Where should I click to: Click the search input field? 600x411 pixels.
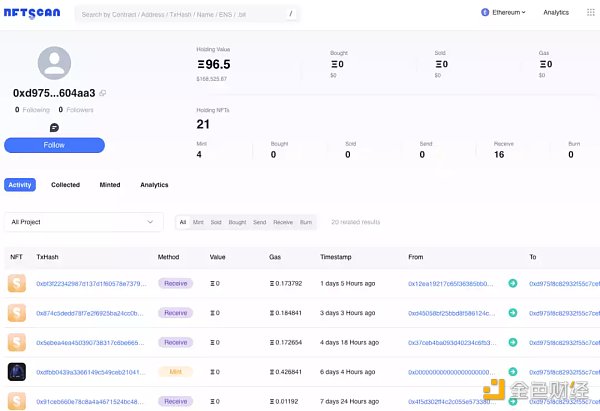coord(180,15)
